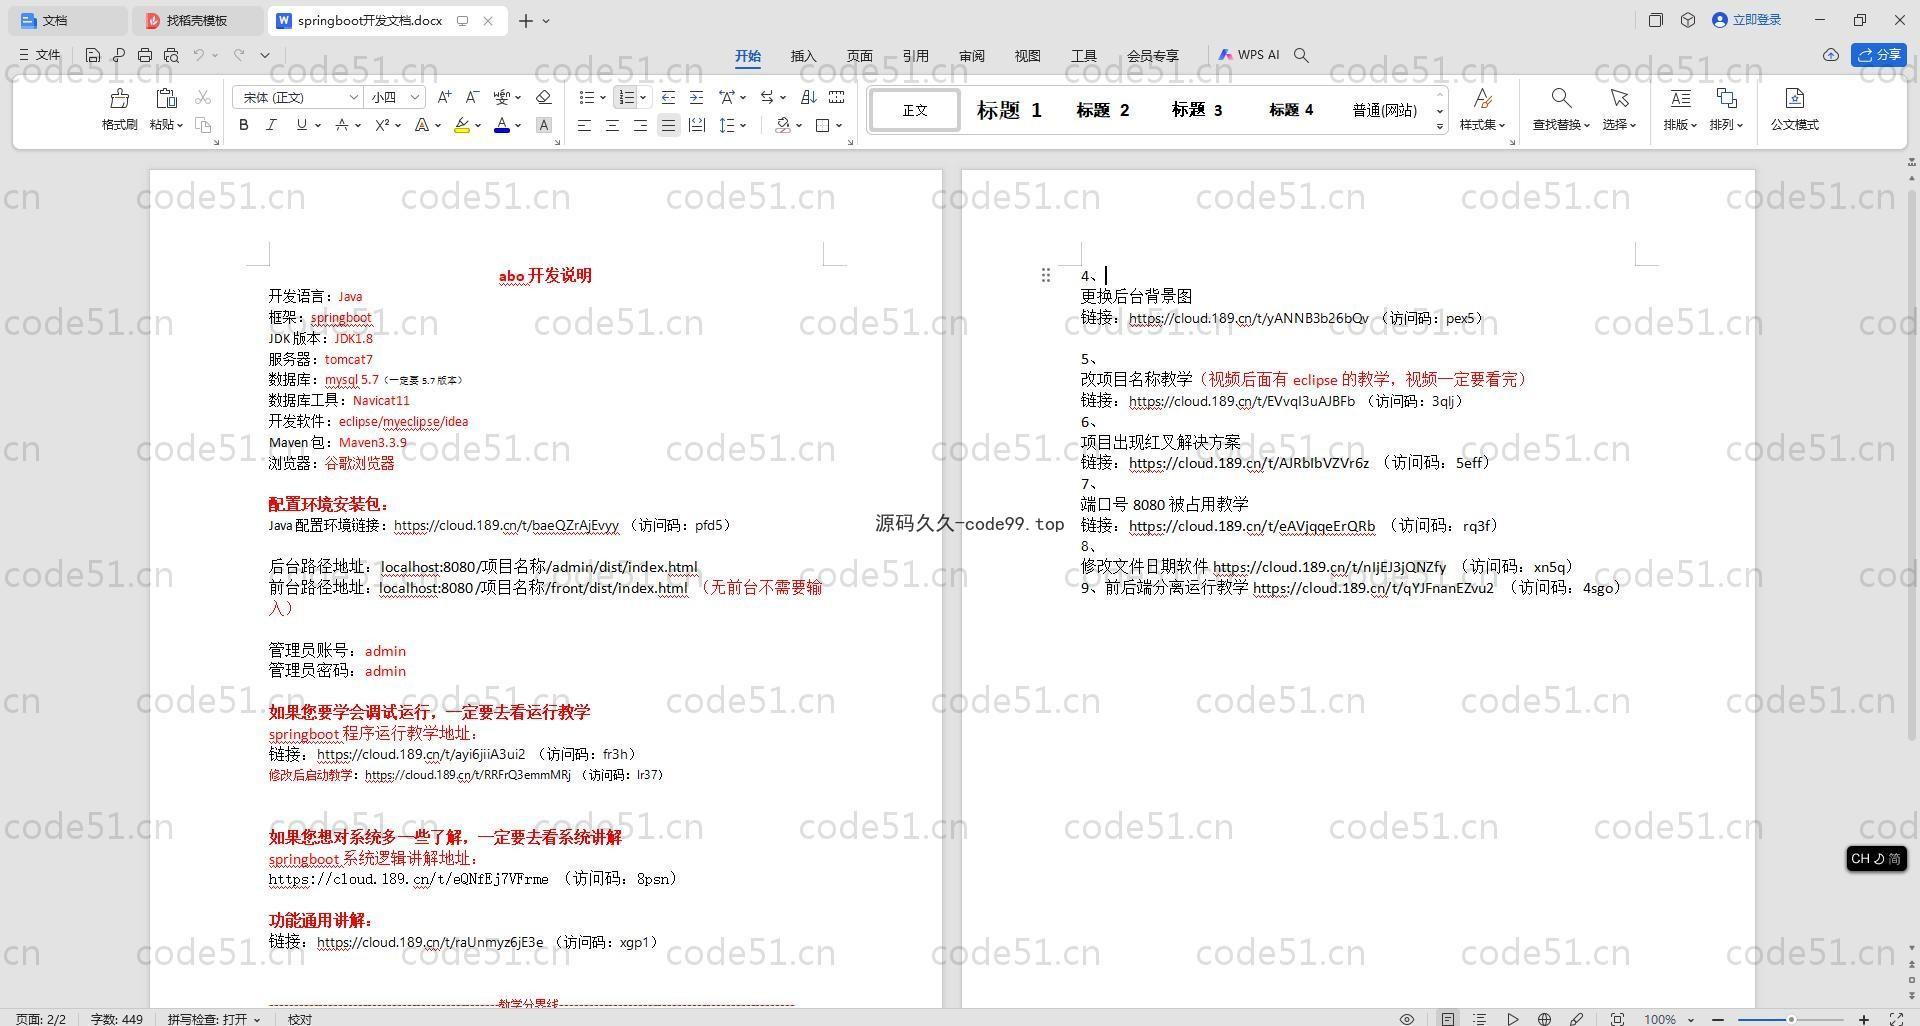This screenshot has height=1026, width=1920.
Task: Toggle spell check (拼写检查) status
Action: tap(213, 1019)
